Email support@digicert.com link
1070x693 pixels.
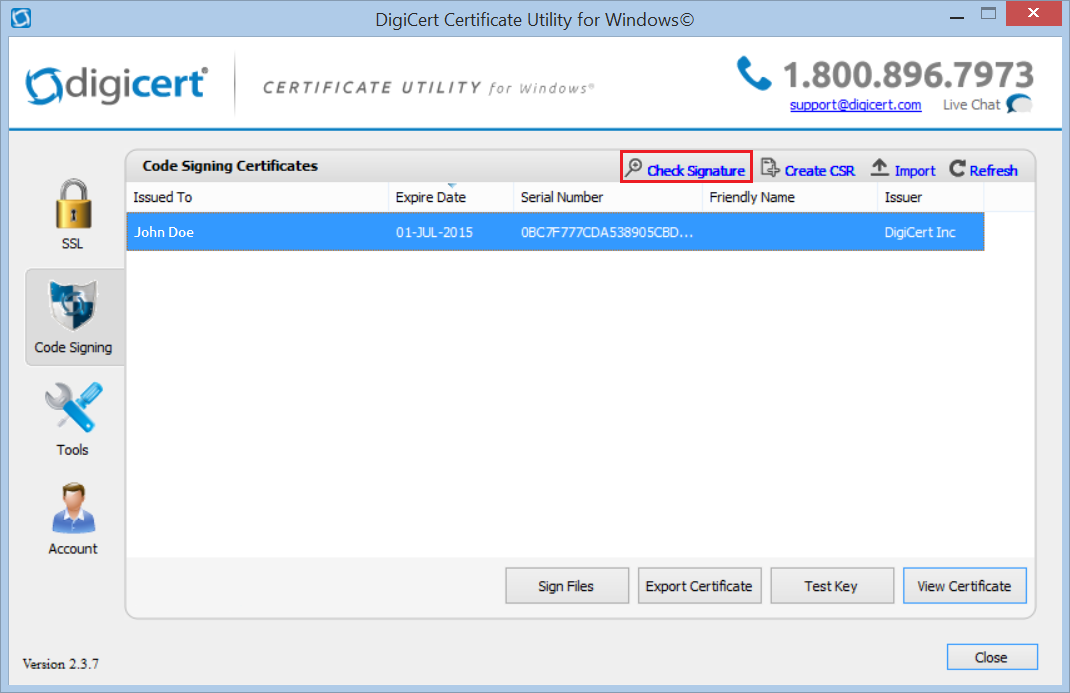(855, 105)
